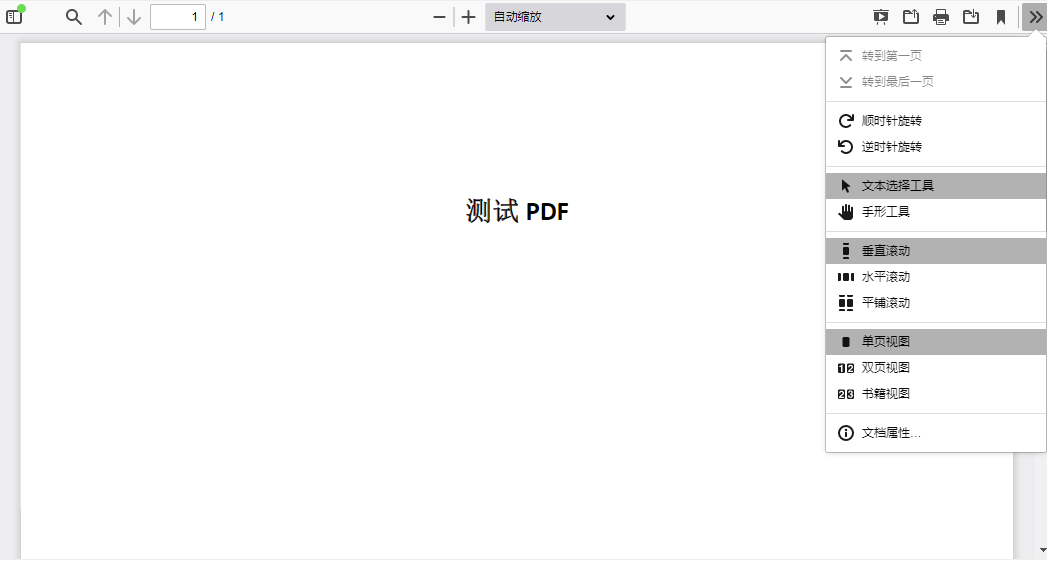Click the page number input field
1047x561 pixels.
point(178,17)
